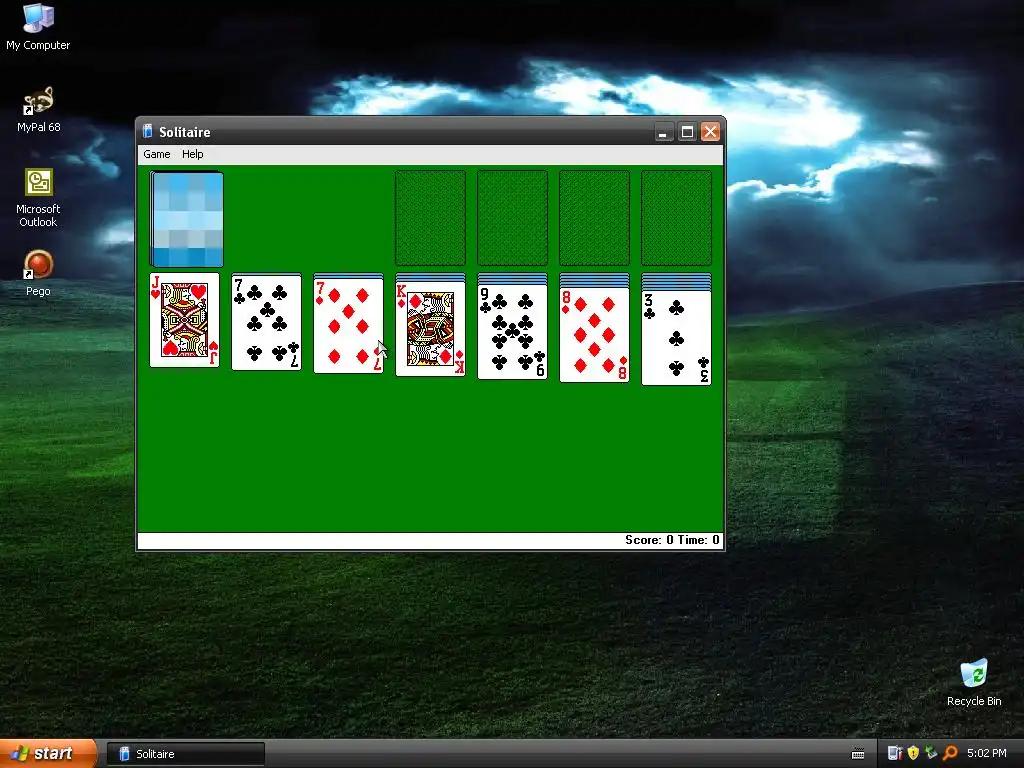
Task: Click the 5:02 PM clock
Action: click(x=987, y=754)
